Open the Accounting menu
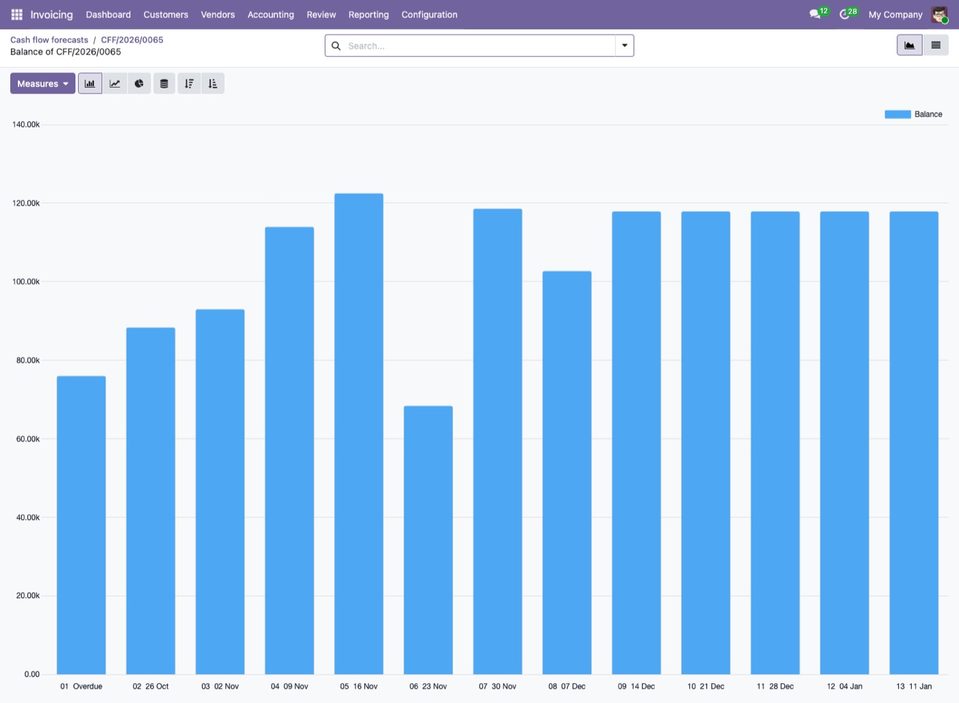This screenshot has height=703, width=959. [270, 15]
